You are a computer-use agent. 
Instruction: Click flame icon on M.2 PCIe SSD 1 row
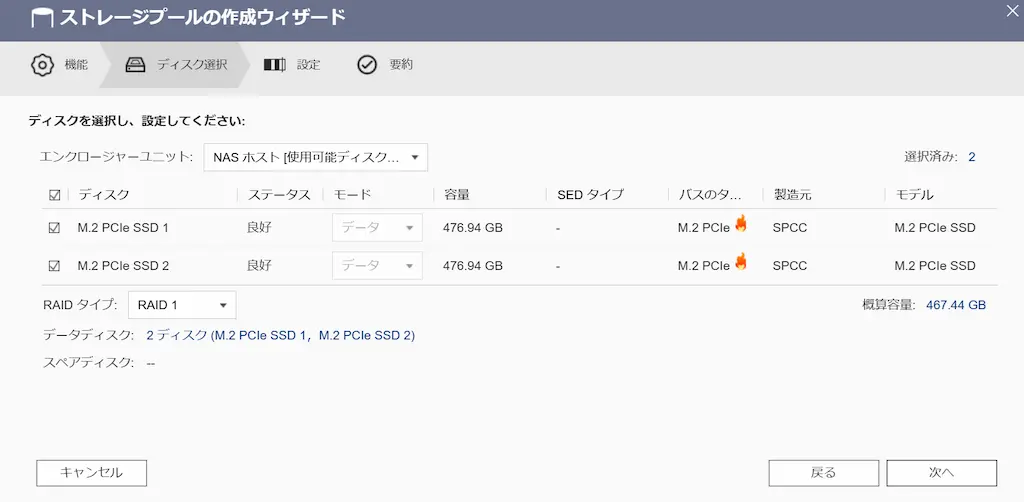point(741,224)
